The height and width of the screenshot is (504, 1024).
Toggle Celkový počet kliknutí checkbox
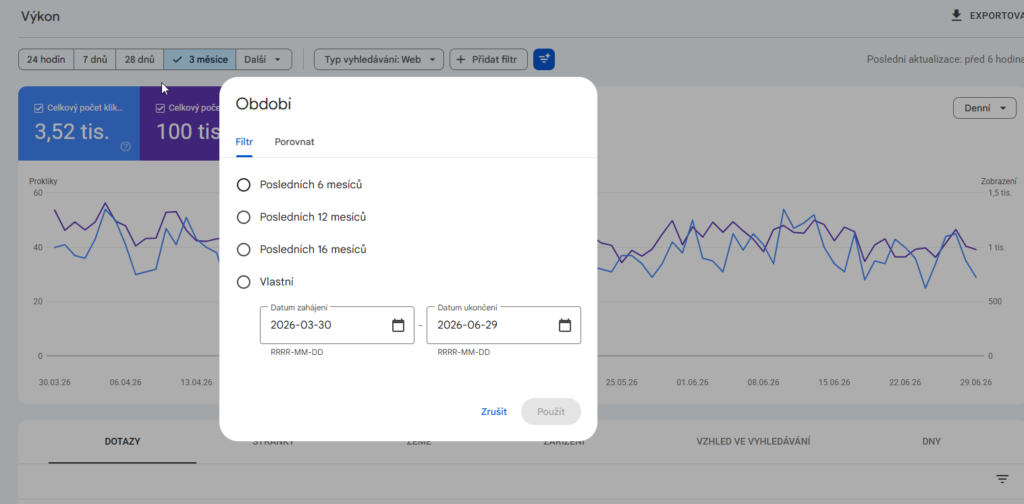click(x=39, y=108)
